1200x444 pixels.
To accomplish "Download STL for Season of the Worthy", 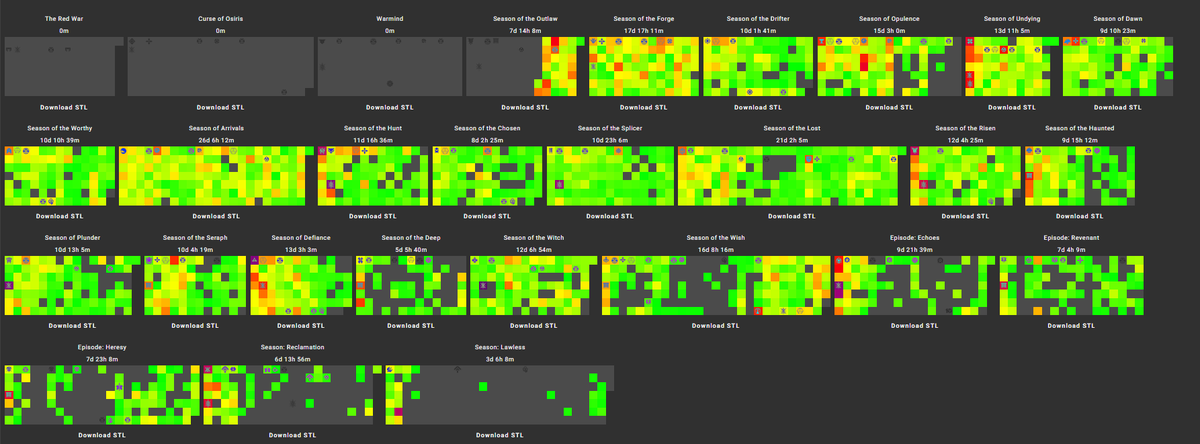I will [x=60, y=216].
